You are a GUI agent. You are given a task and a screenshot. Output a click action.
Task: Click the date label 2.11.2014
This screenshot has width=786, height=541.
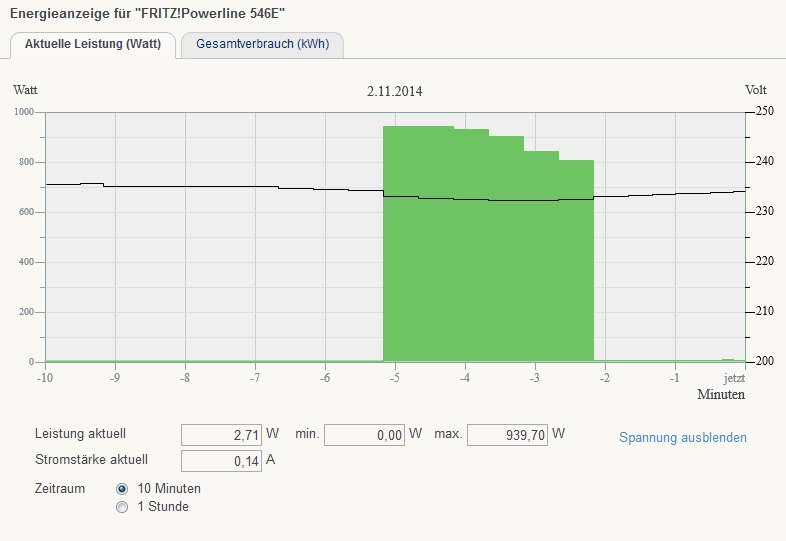tap(394, 91)
